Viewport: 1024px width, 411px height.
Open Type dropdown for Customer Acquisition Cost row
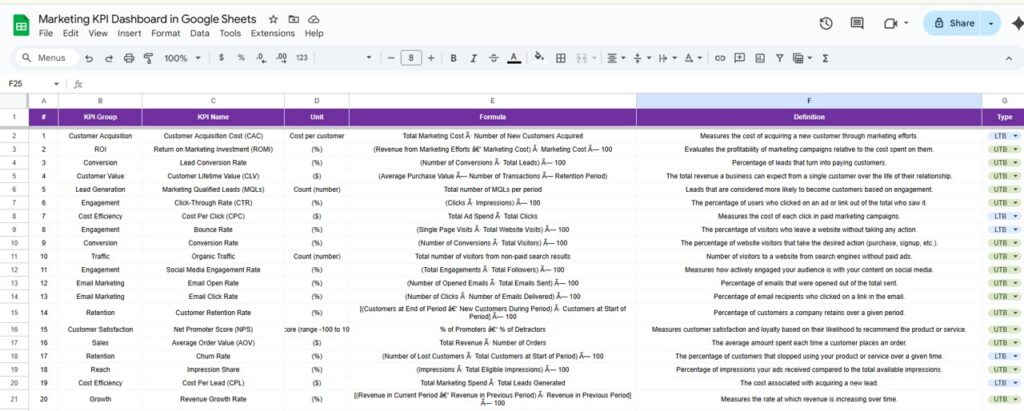(x=1015, y=136)
